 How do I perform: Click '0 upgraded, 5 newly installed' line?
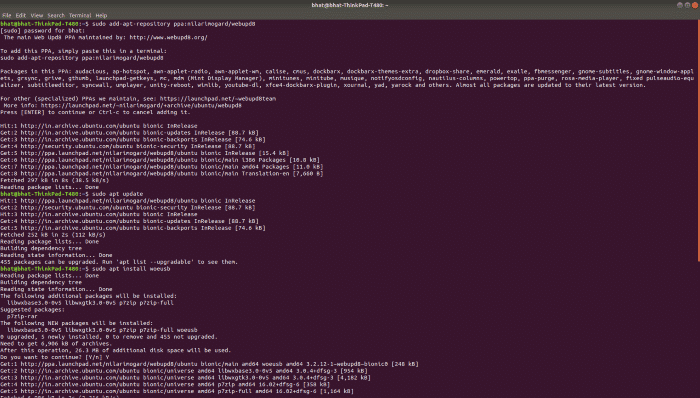(109, 337)
